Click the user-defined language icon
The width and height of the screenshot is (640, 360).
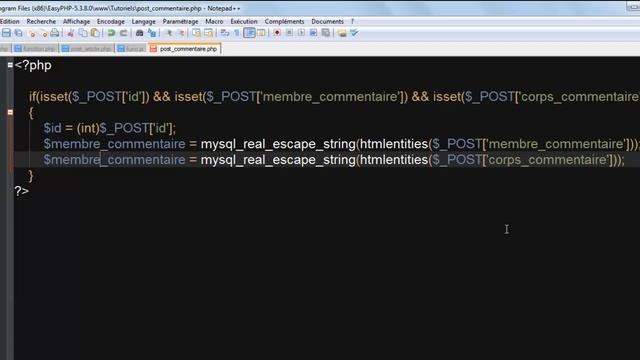coord(261,33)
